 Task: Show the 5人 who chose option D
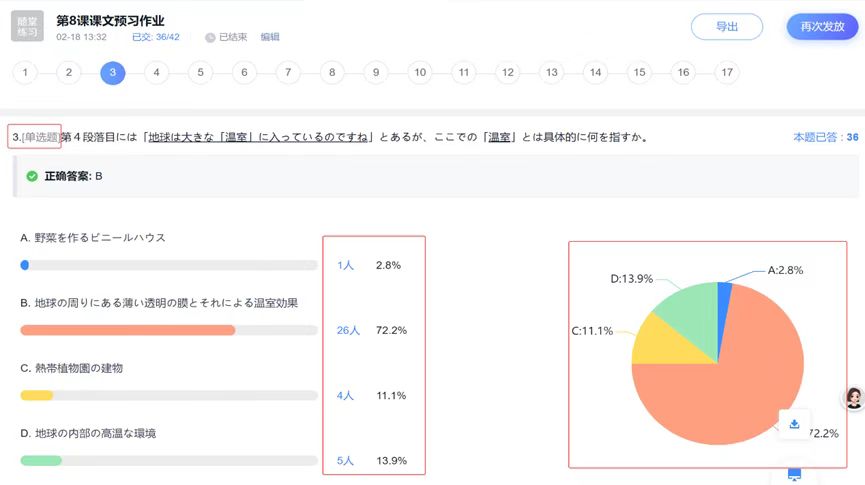click(x=345, y=461)
